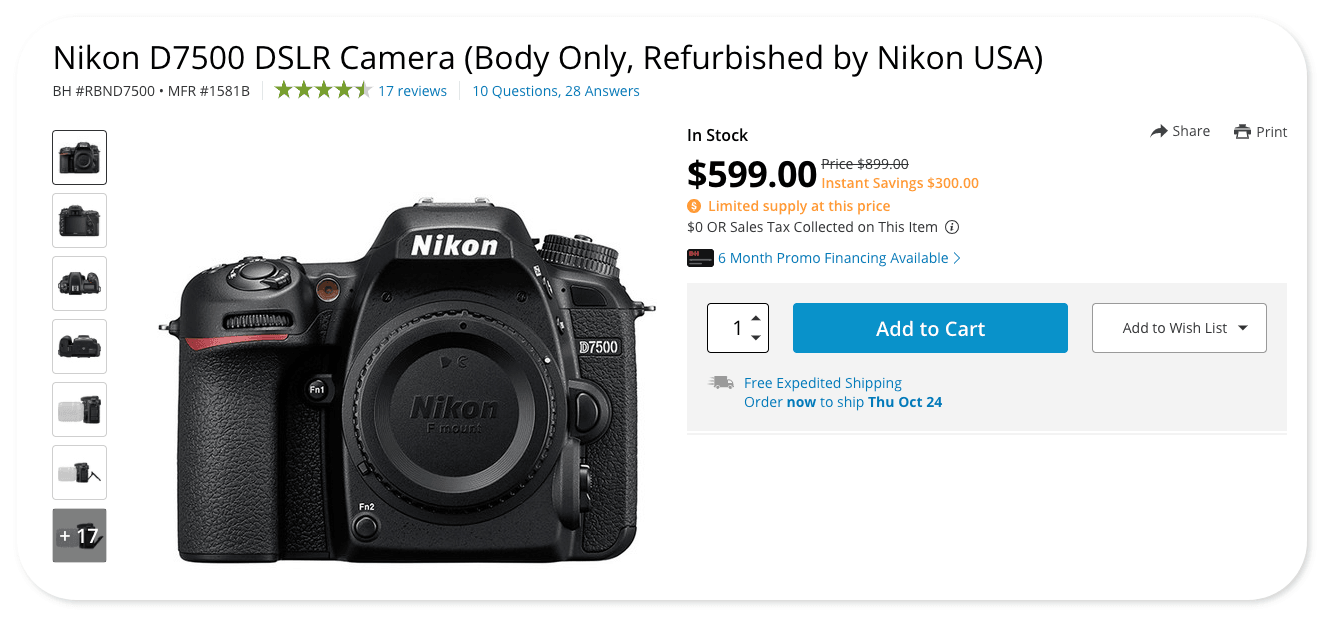Click the green star rating

click(x=322, y=91)
